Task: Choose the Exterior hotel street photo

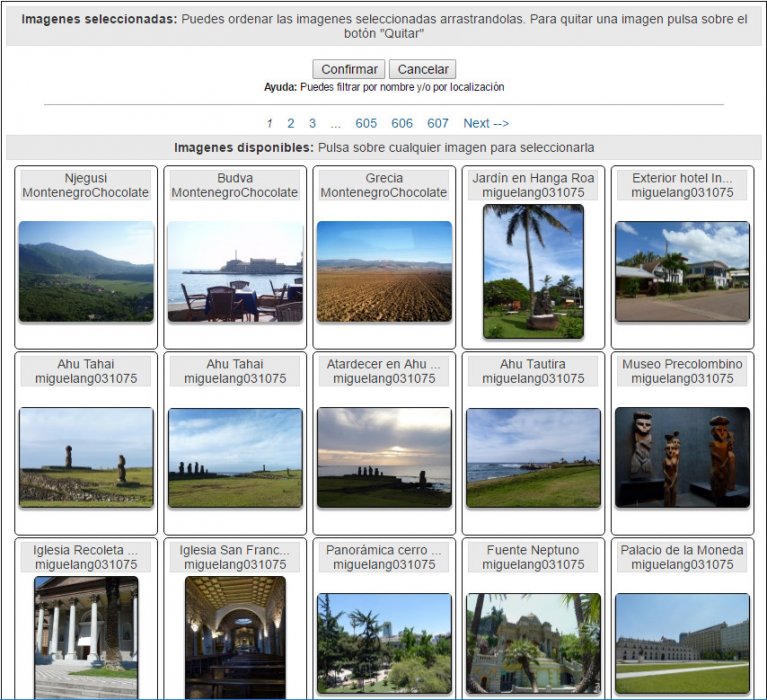Action: click(x=682, y=271)
